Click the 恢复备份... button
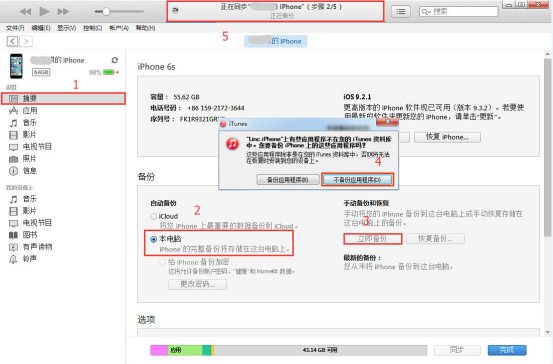Image resolution: width=553 pixels, height=364 pixels. pos(435,239)
